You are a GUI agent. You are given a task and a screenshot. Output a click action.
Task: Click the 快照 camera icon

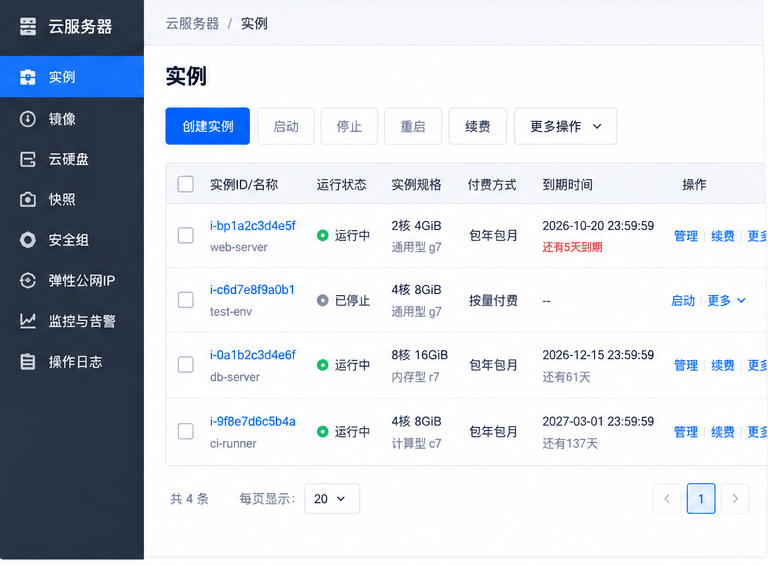28,199
